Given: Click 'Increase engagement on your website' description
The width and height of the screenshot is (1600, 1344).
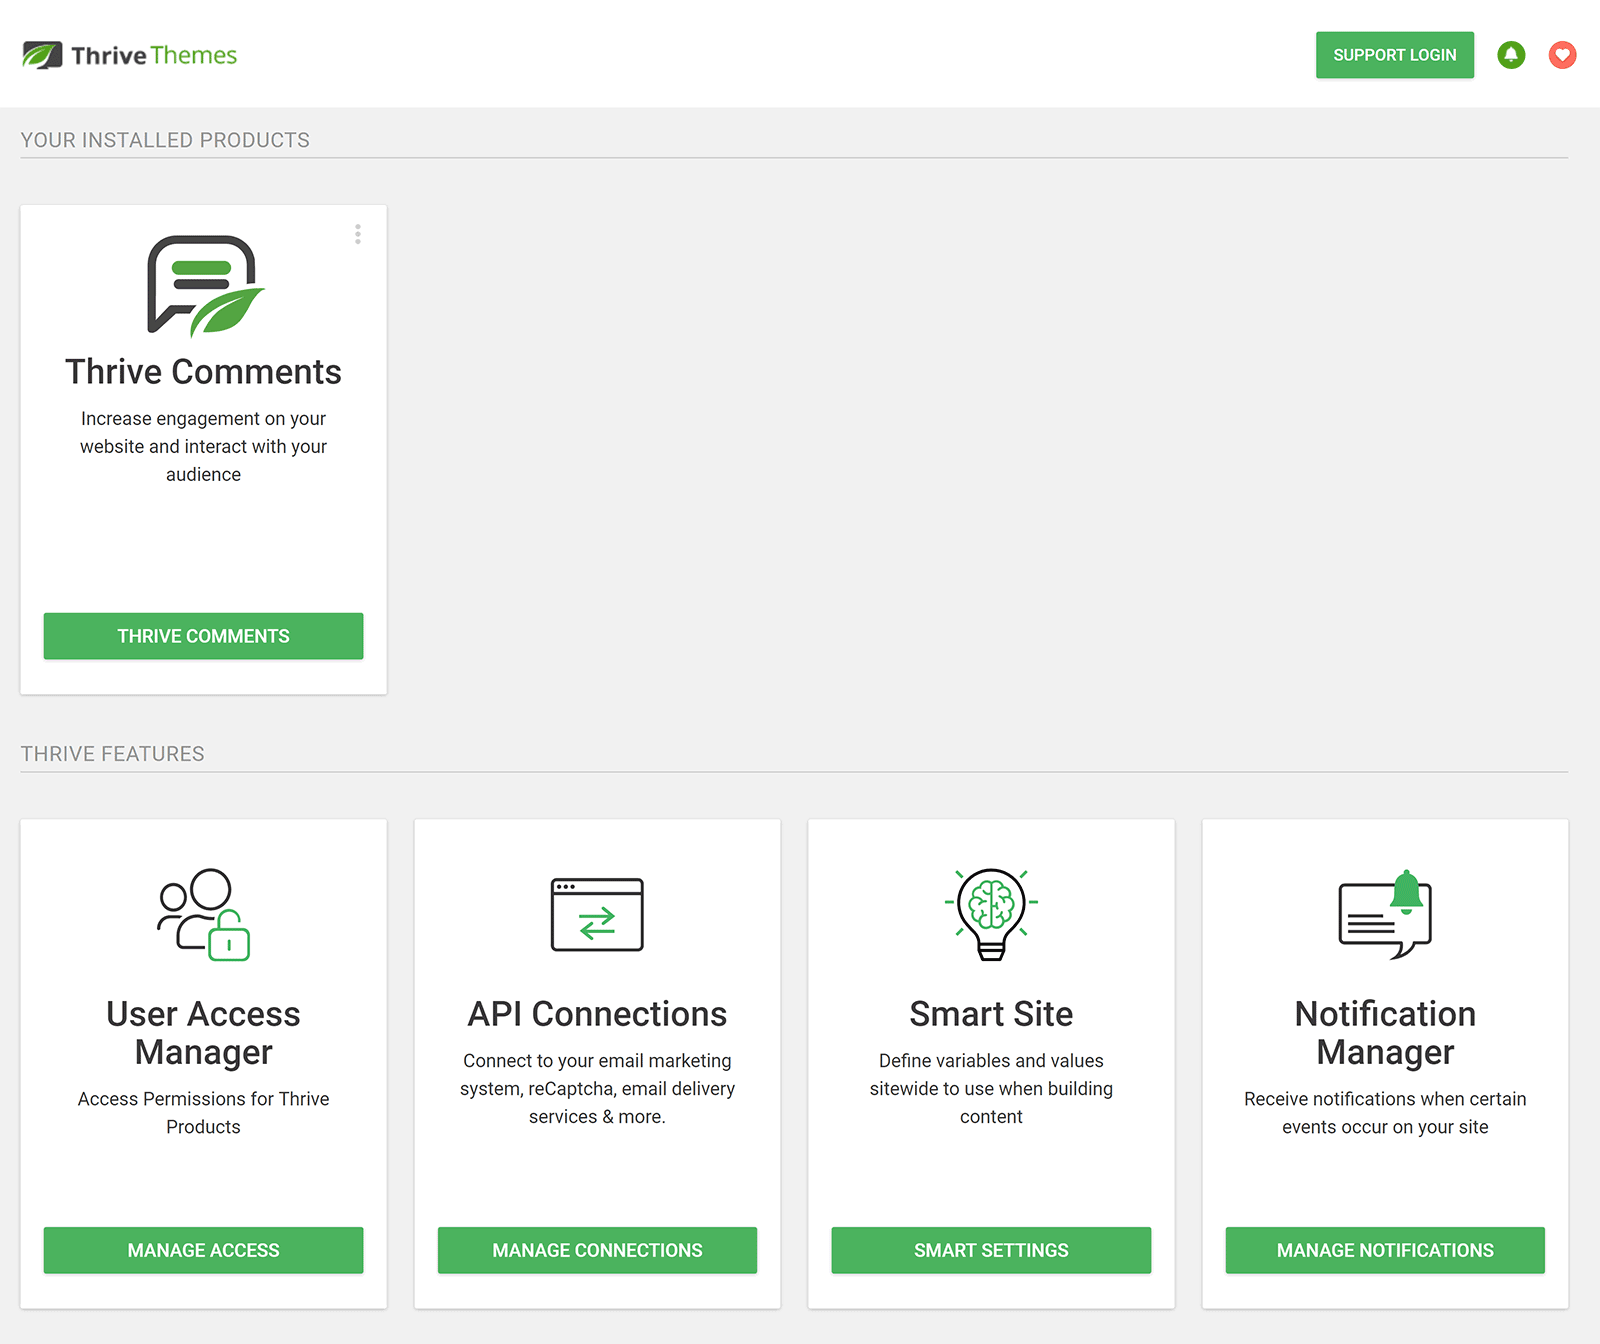Looking at the screenshot, I should coord(203,446).
